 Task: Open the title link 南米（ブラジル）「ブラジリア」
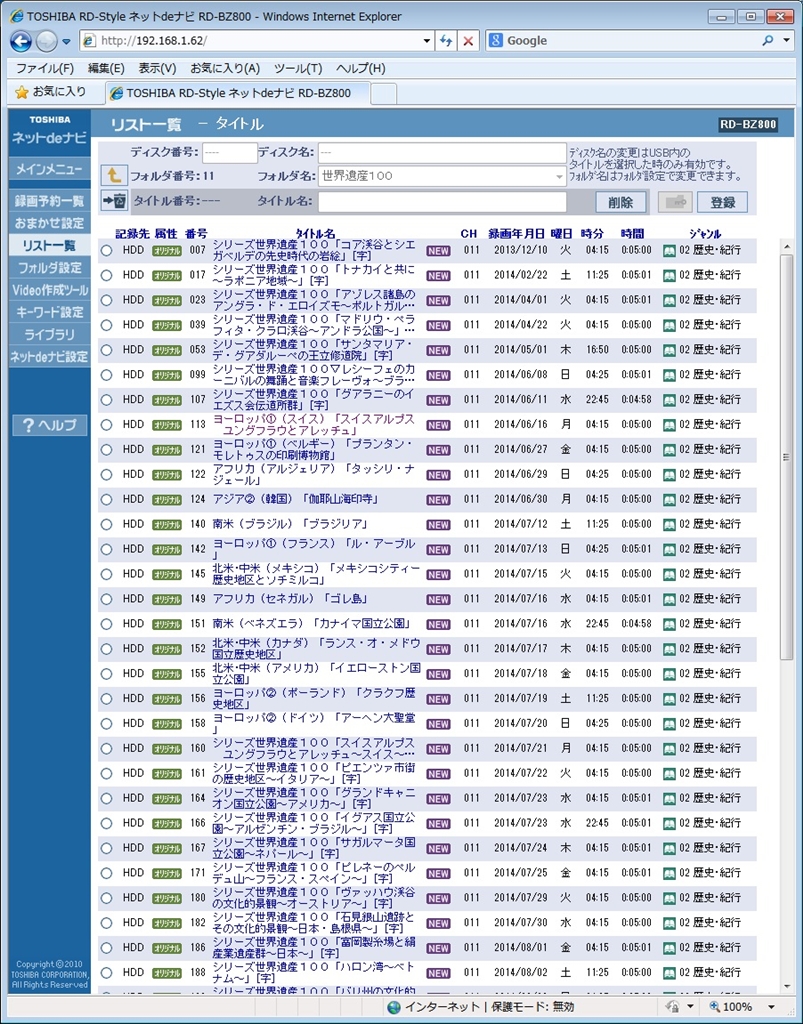(x=291, y=524)
